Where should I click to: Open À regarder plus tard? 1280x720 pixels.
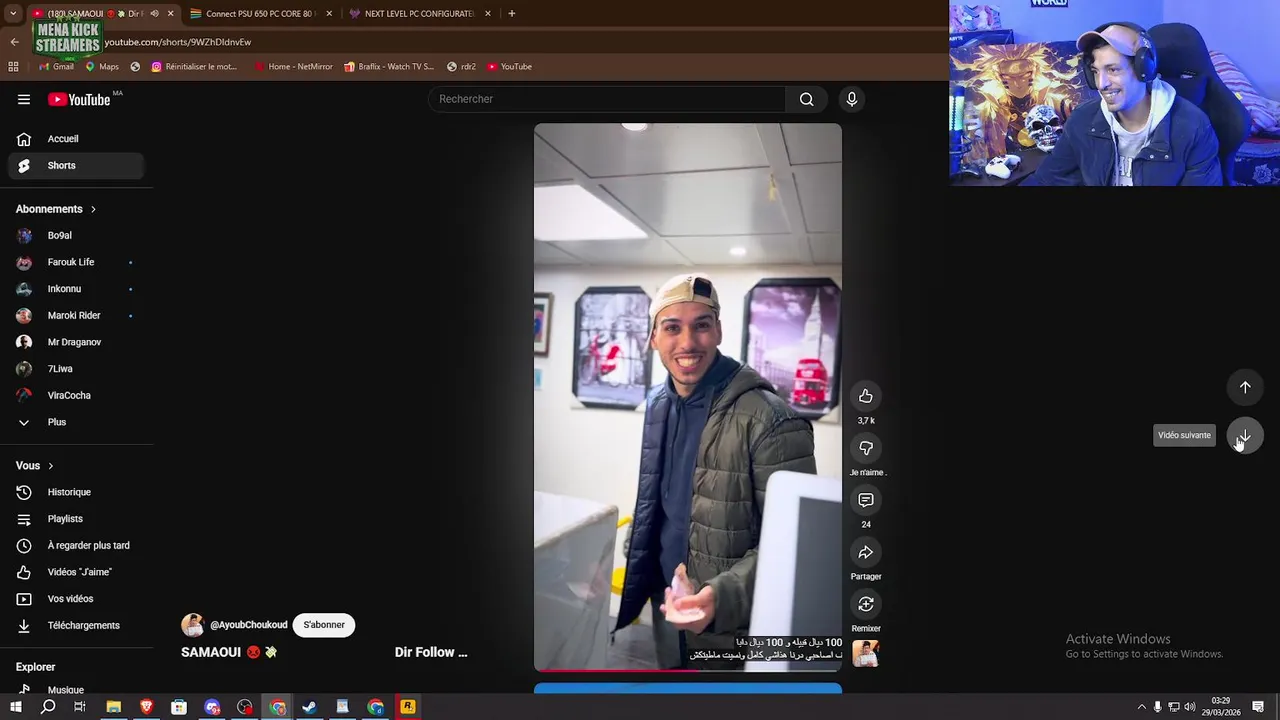coord(76,545)
